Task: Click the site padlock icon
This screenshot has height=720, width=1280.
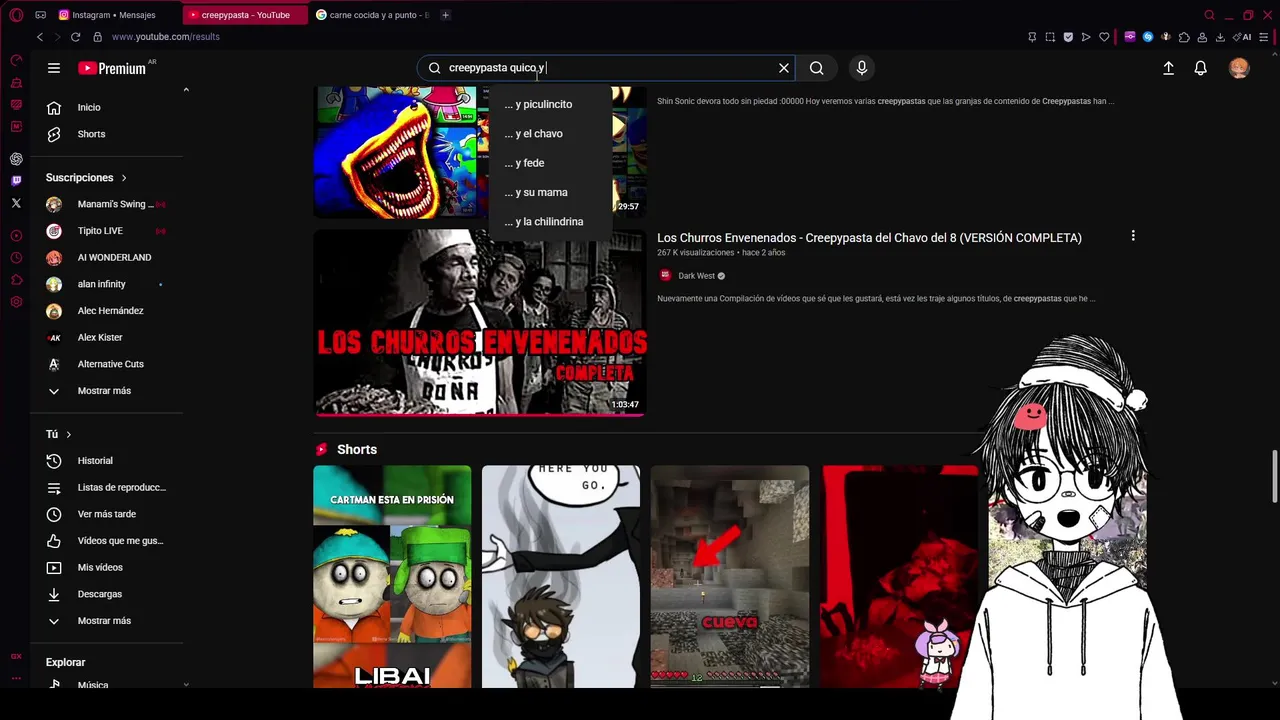Action: (x=97, y=37)
